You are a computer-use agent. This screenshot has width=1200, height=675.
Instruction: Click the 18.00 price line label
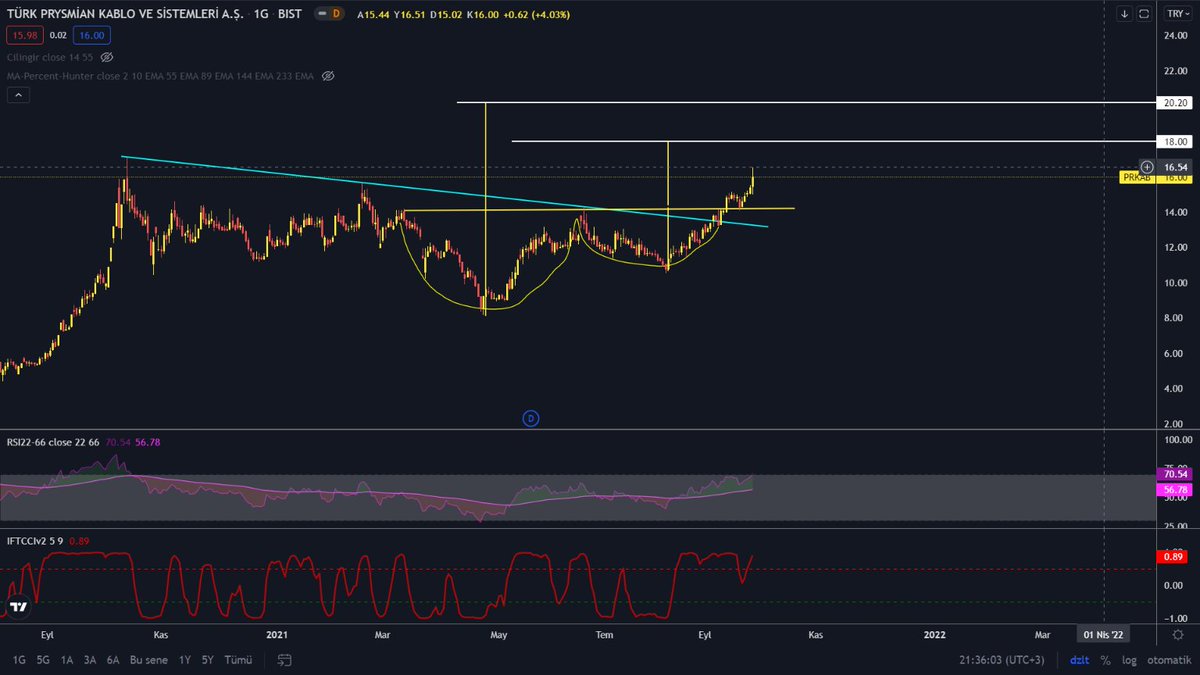(1175, 141)
